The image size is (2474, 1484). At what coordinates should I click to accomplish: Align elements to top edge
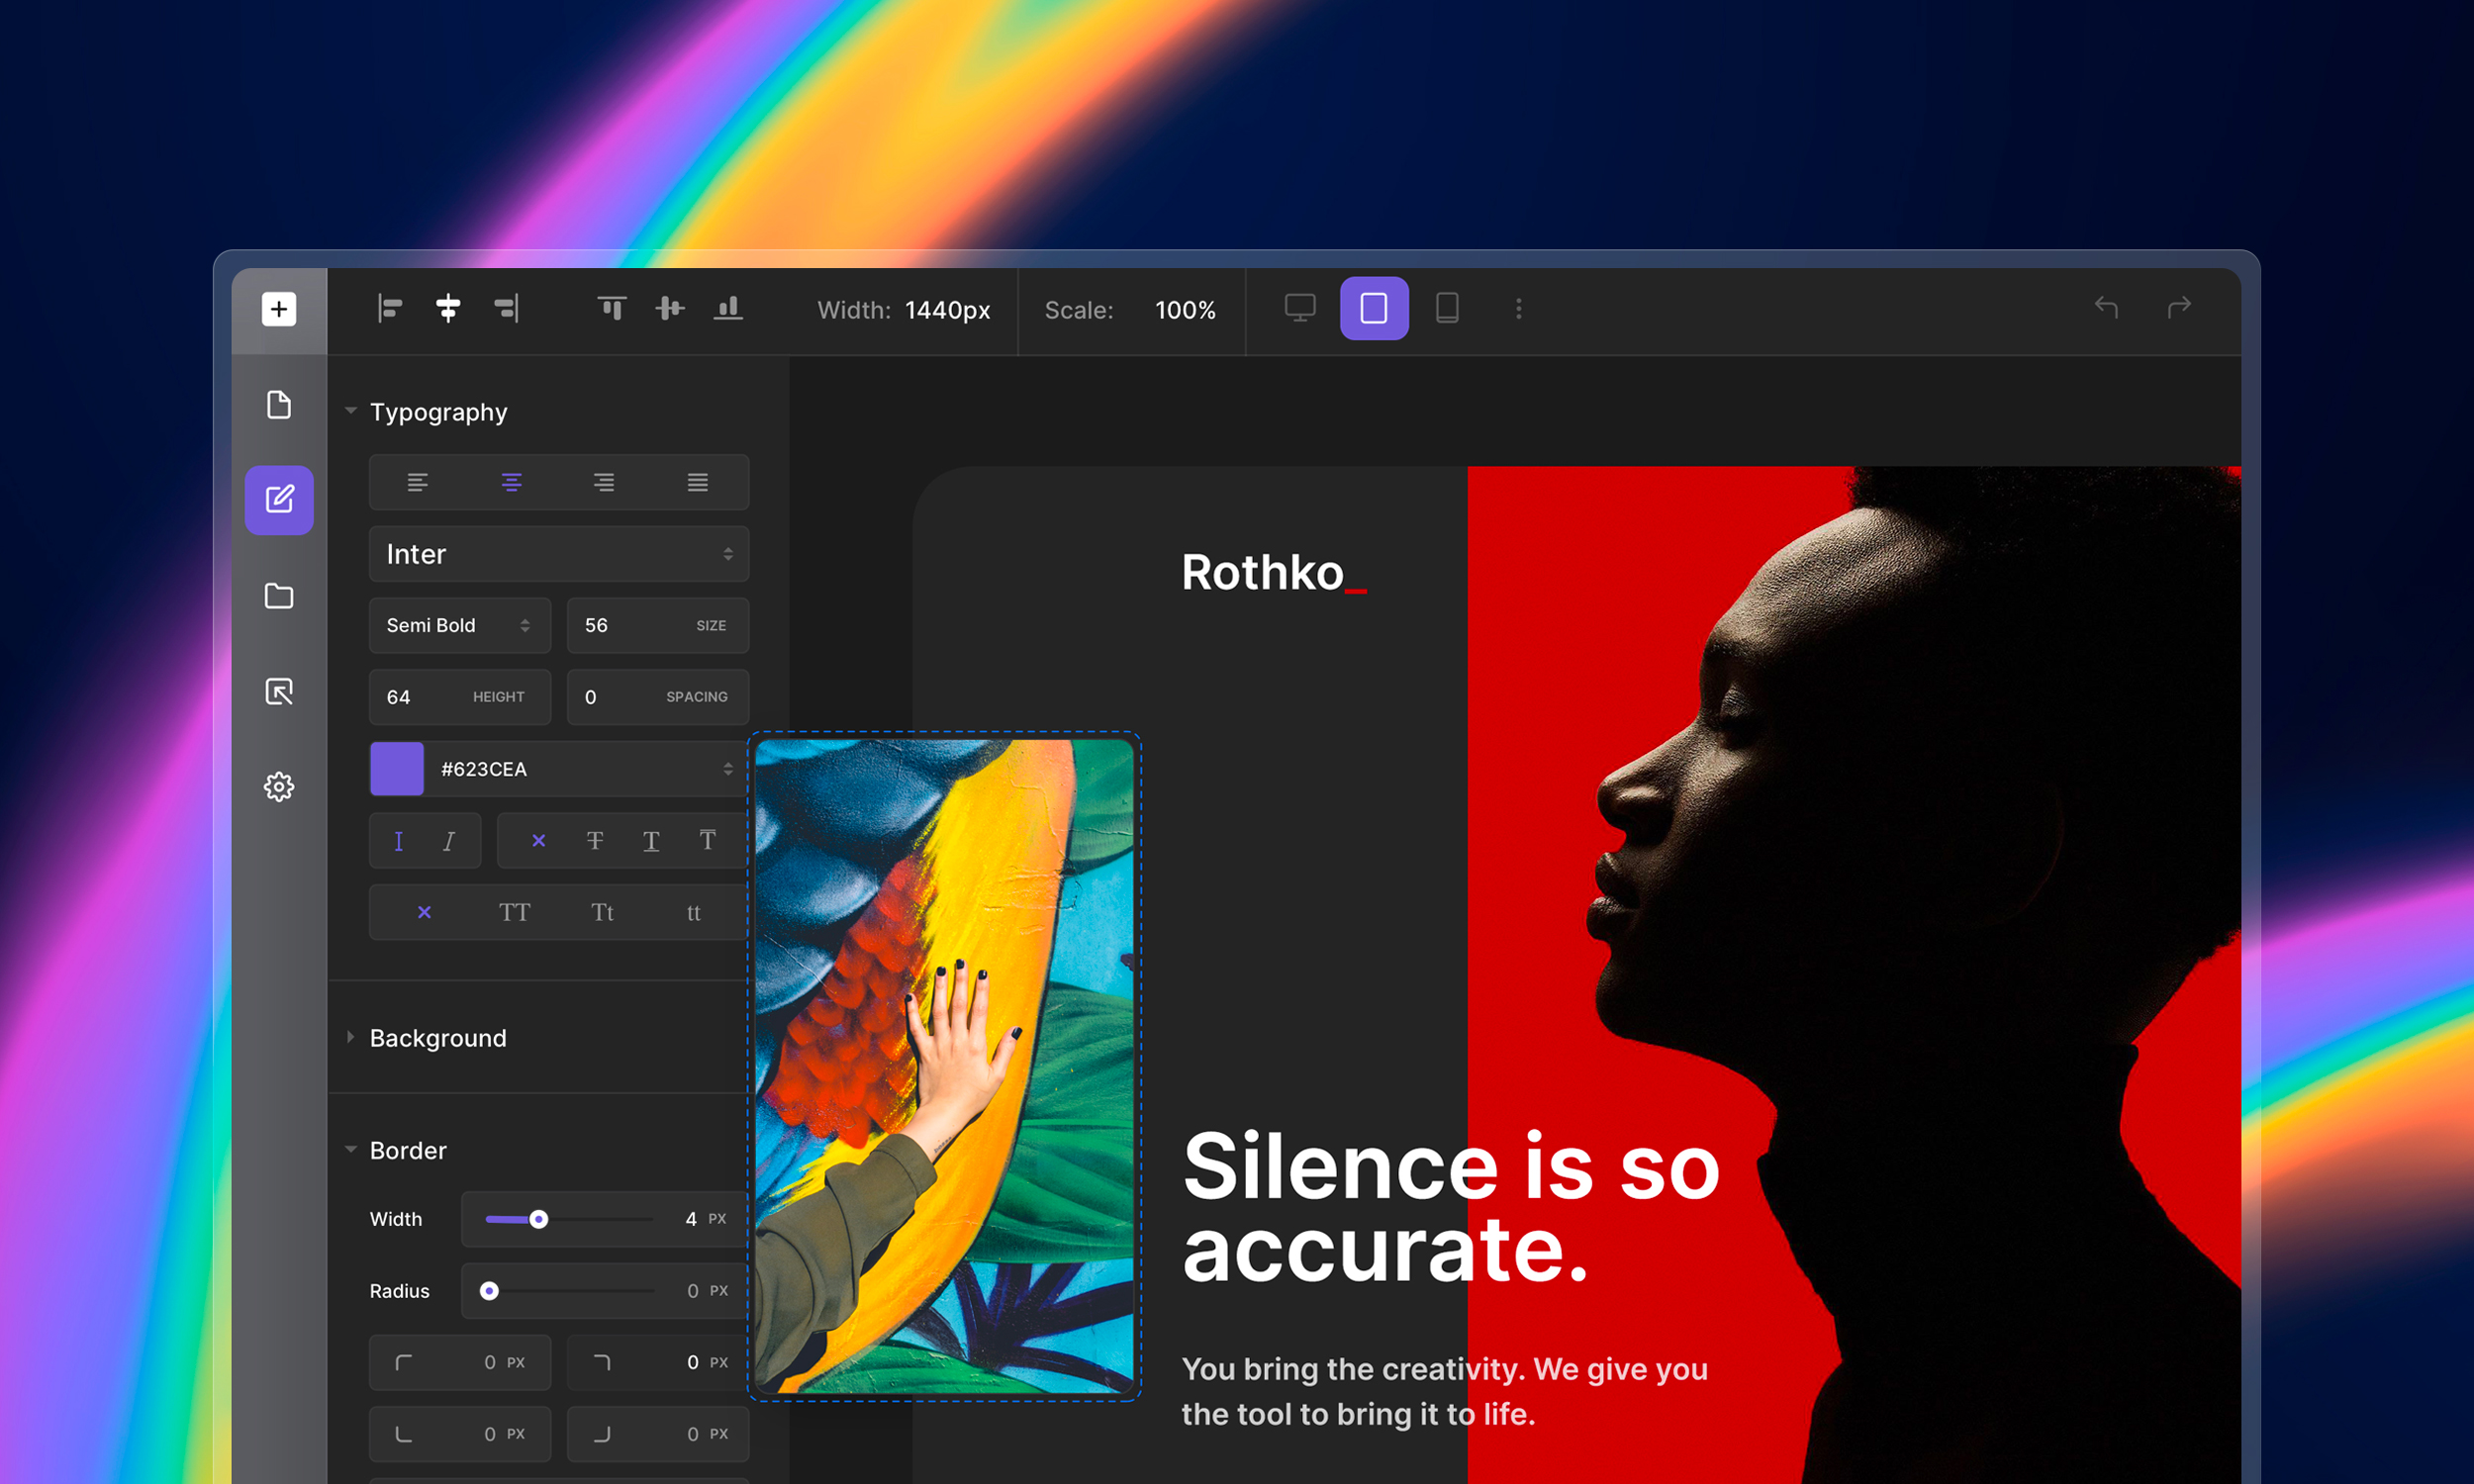click(612, 309)
